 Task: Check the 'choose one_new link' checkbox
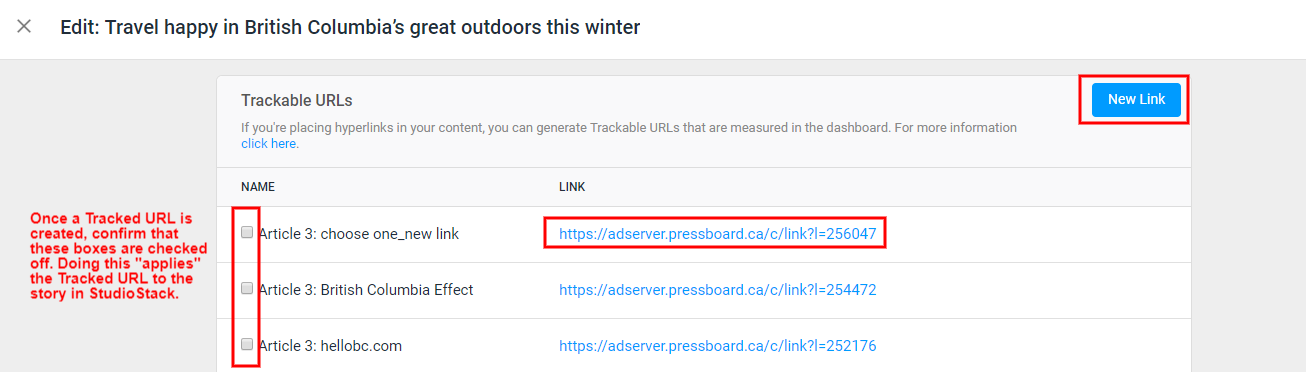point(247,232)
